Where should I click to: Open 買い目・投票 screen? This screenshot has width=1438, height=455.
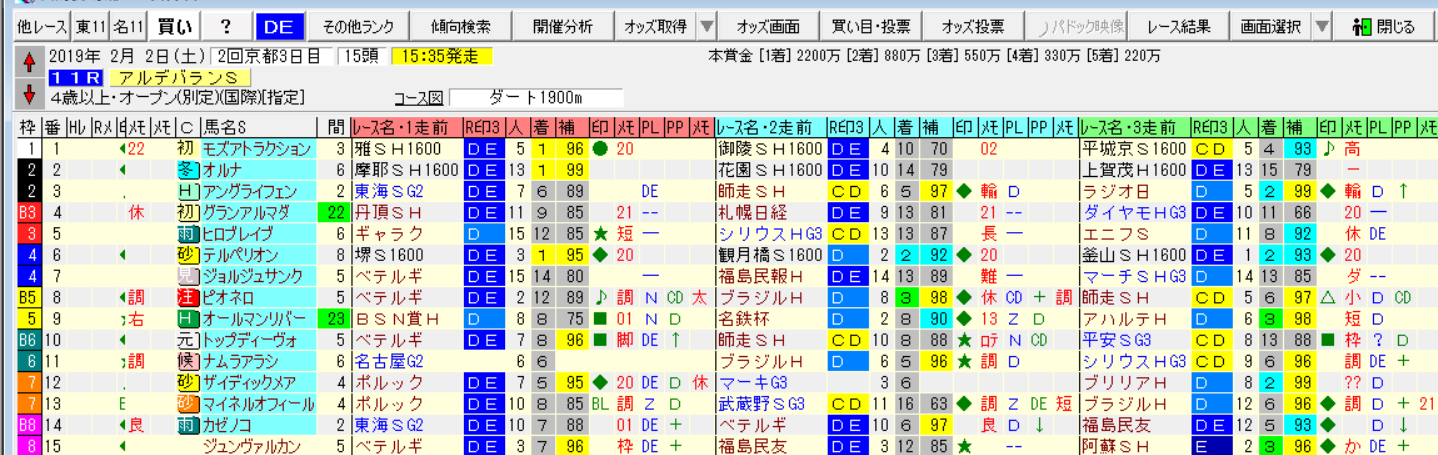(869, 27)
